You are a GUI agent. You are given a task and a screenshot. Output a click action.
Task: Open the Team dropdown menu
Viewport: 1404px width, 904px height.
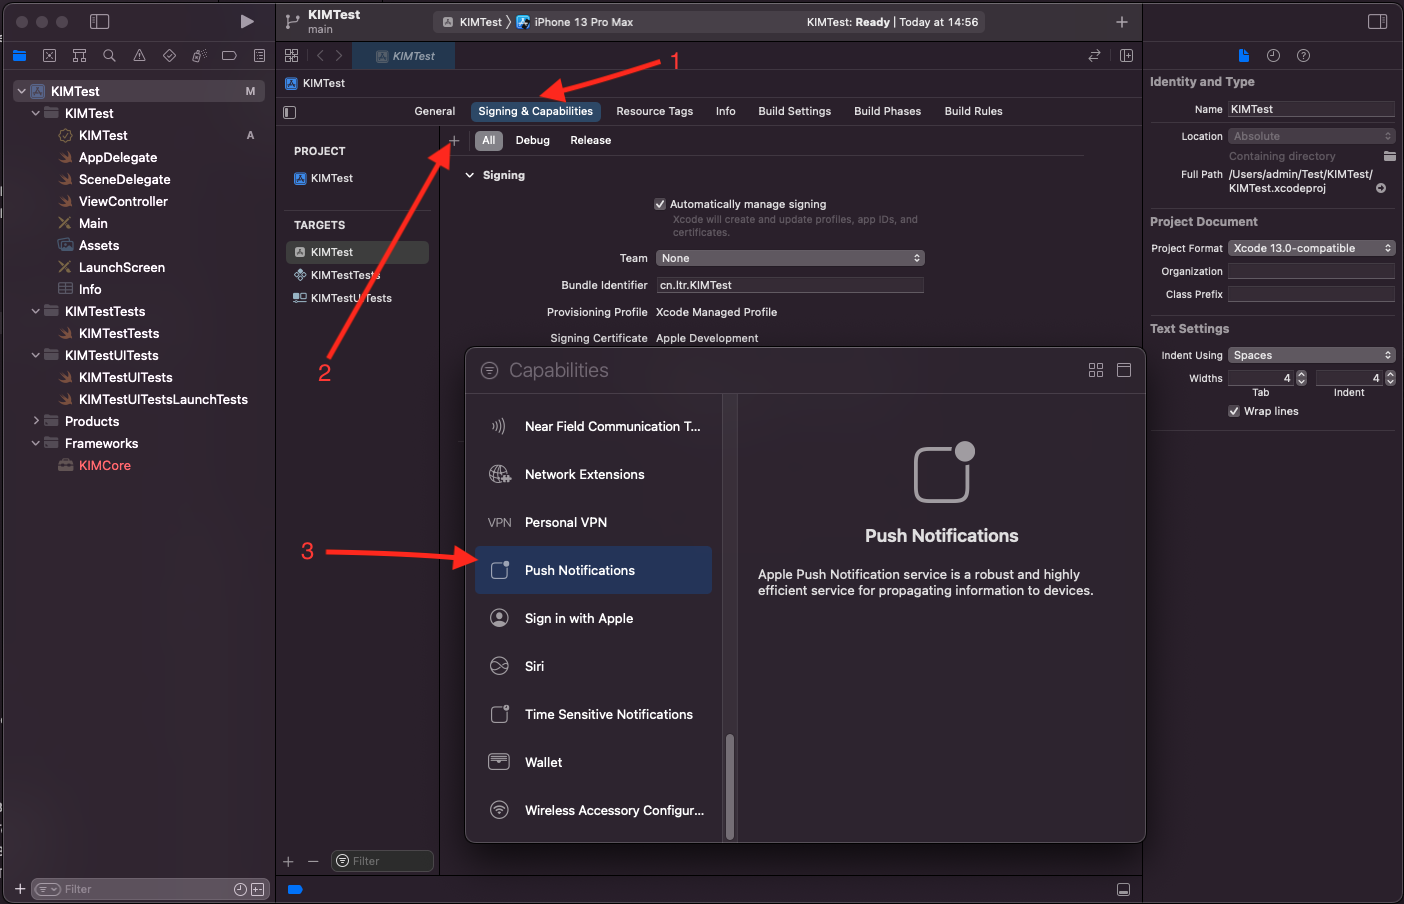[789, 258]
